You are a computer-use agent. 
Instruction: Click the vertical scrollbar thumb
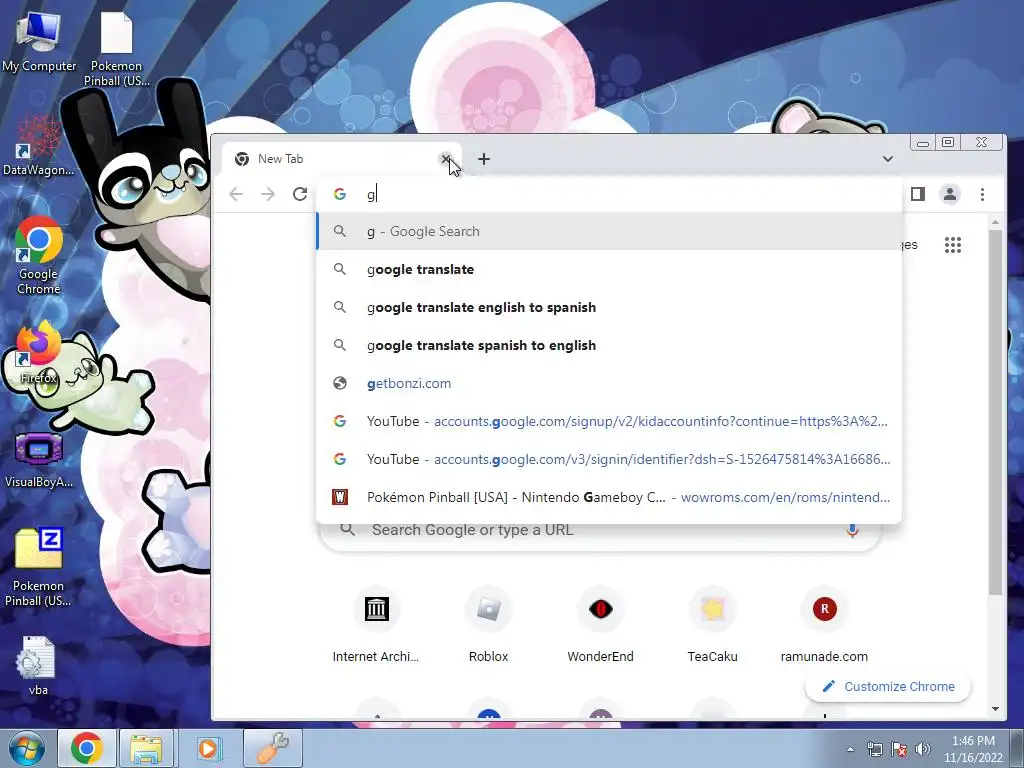[995, 412]
